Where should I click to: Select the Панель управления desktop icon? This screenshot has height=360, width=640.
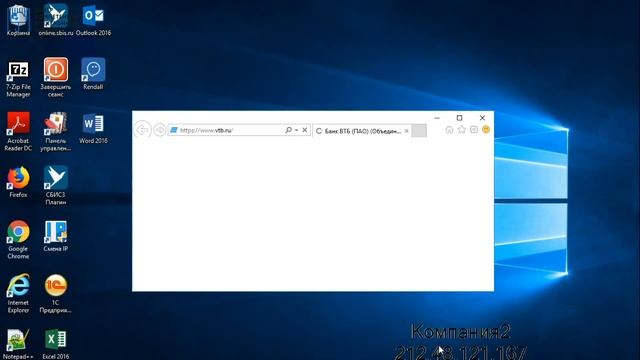pyautogui.click(x=56, y=131)
